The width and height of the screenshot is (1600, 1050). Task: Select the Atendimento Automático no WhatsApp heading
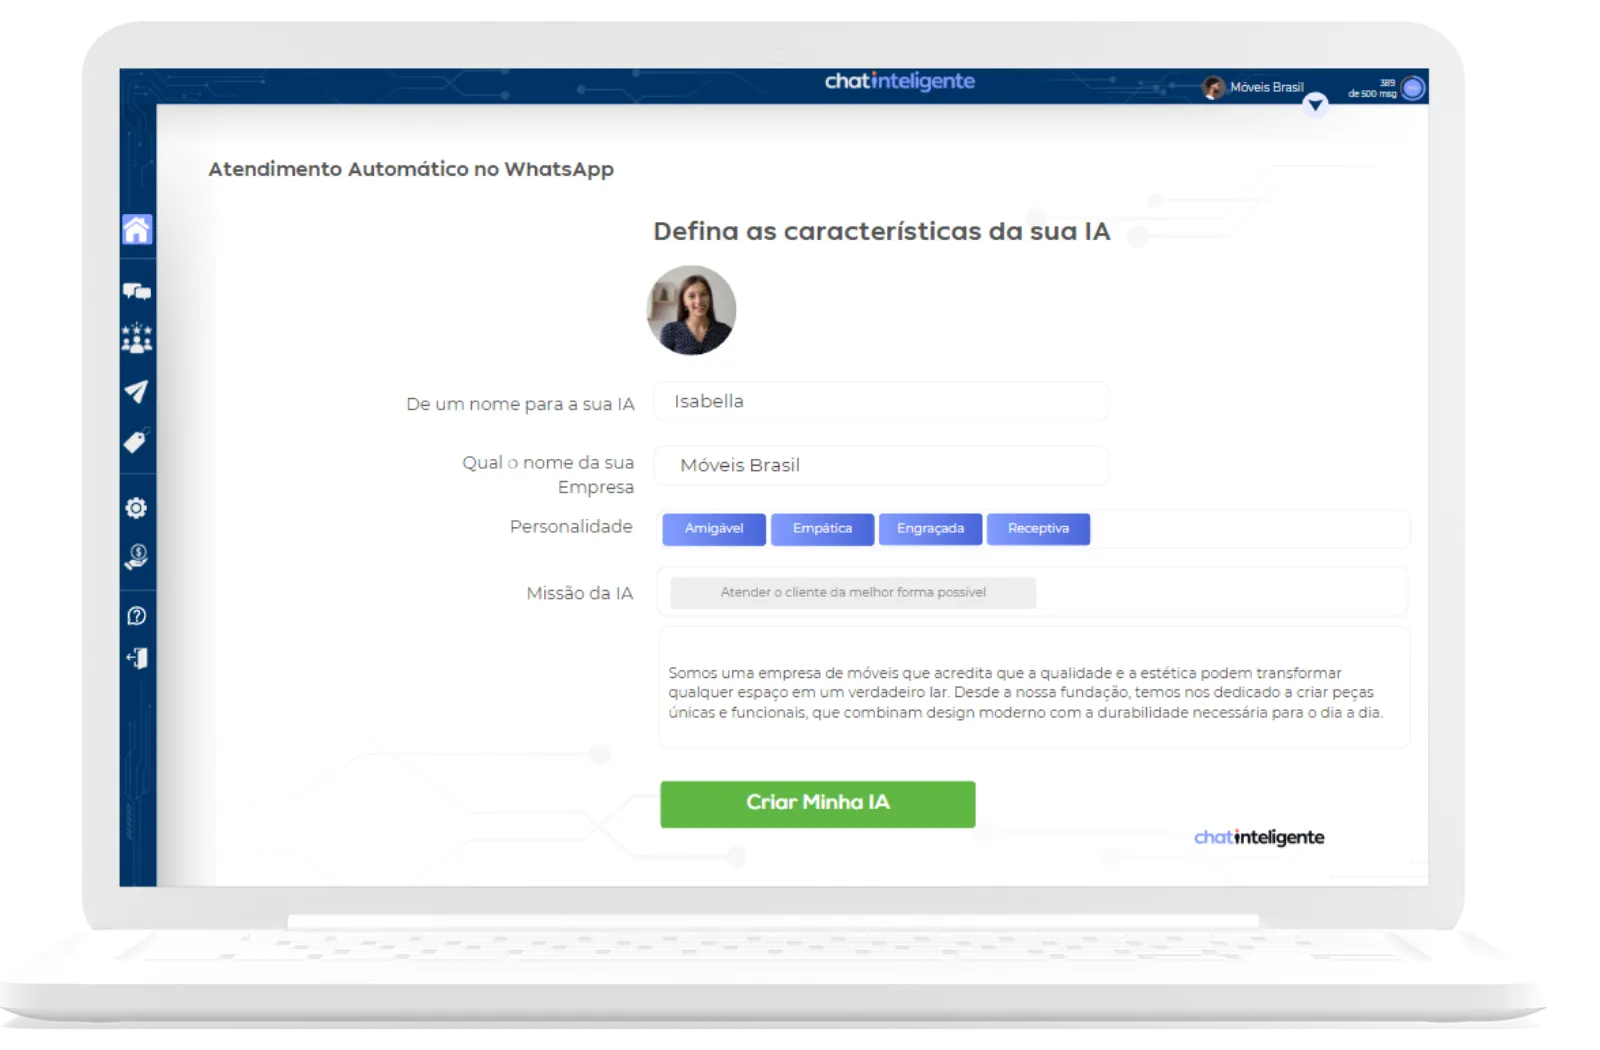[x=409, y=169]
